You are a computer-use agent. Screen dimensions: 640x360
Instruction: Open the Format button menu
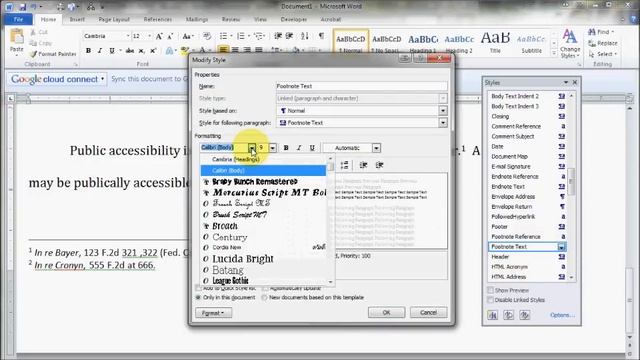(x=213, y=313)
